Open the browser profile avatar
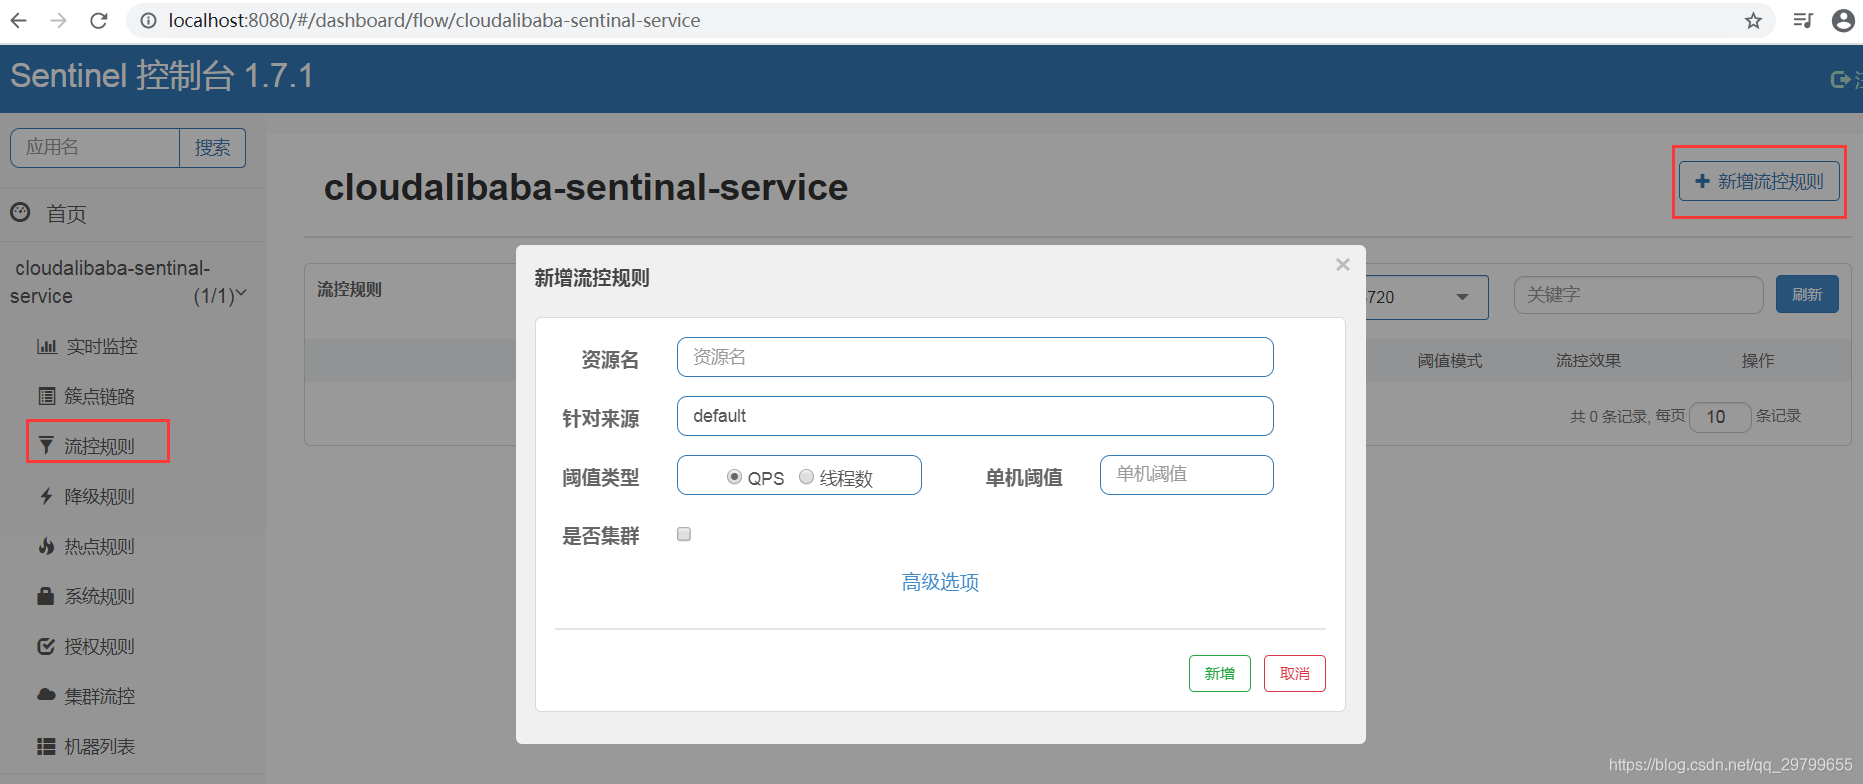 click(x=1843, y=20)
